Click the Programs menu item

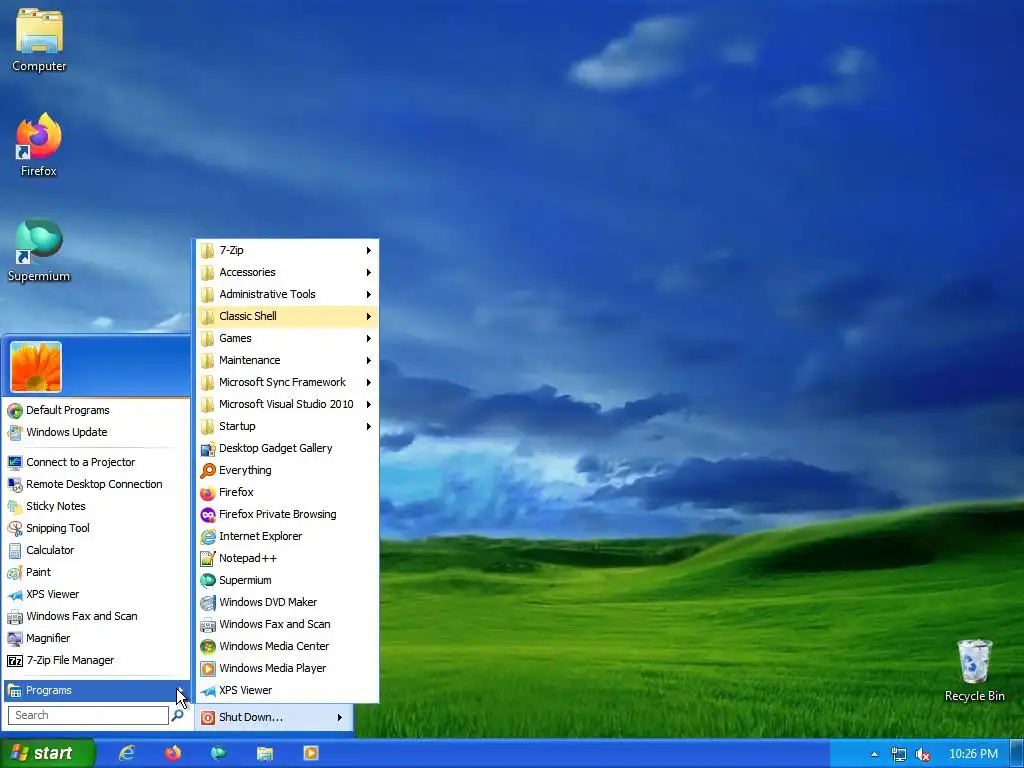96,690
